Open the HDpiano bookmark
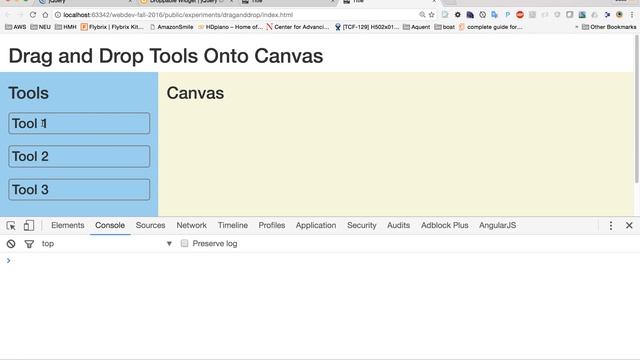 (230, 27)
